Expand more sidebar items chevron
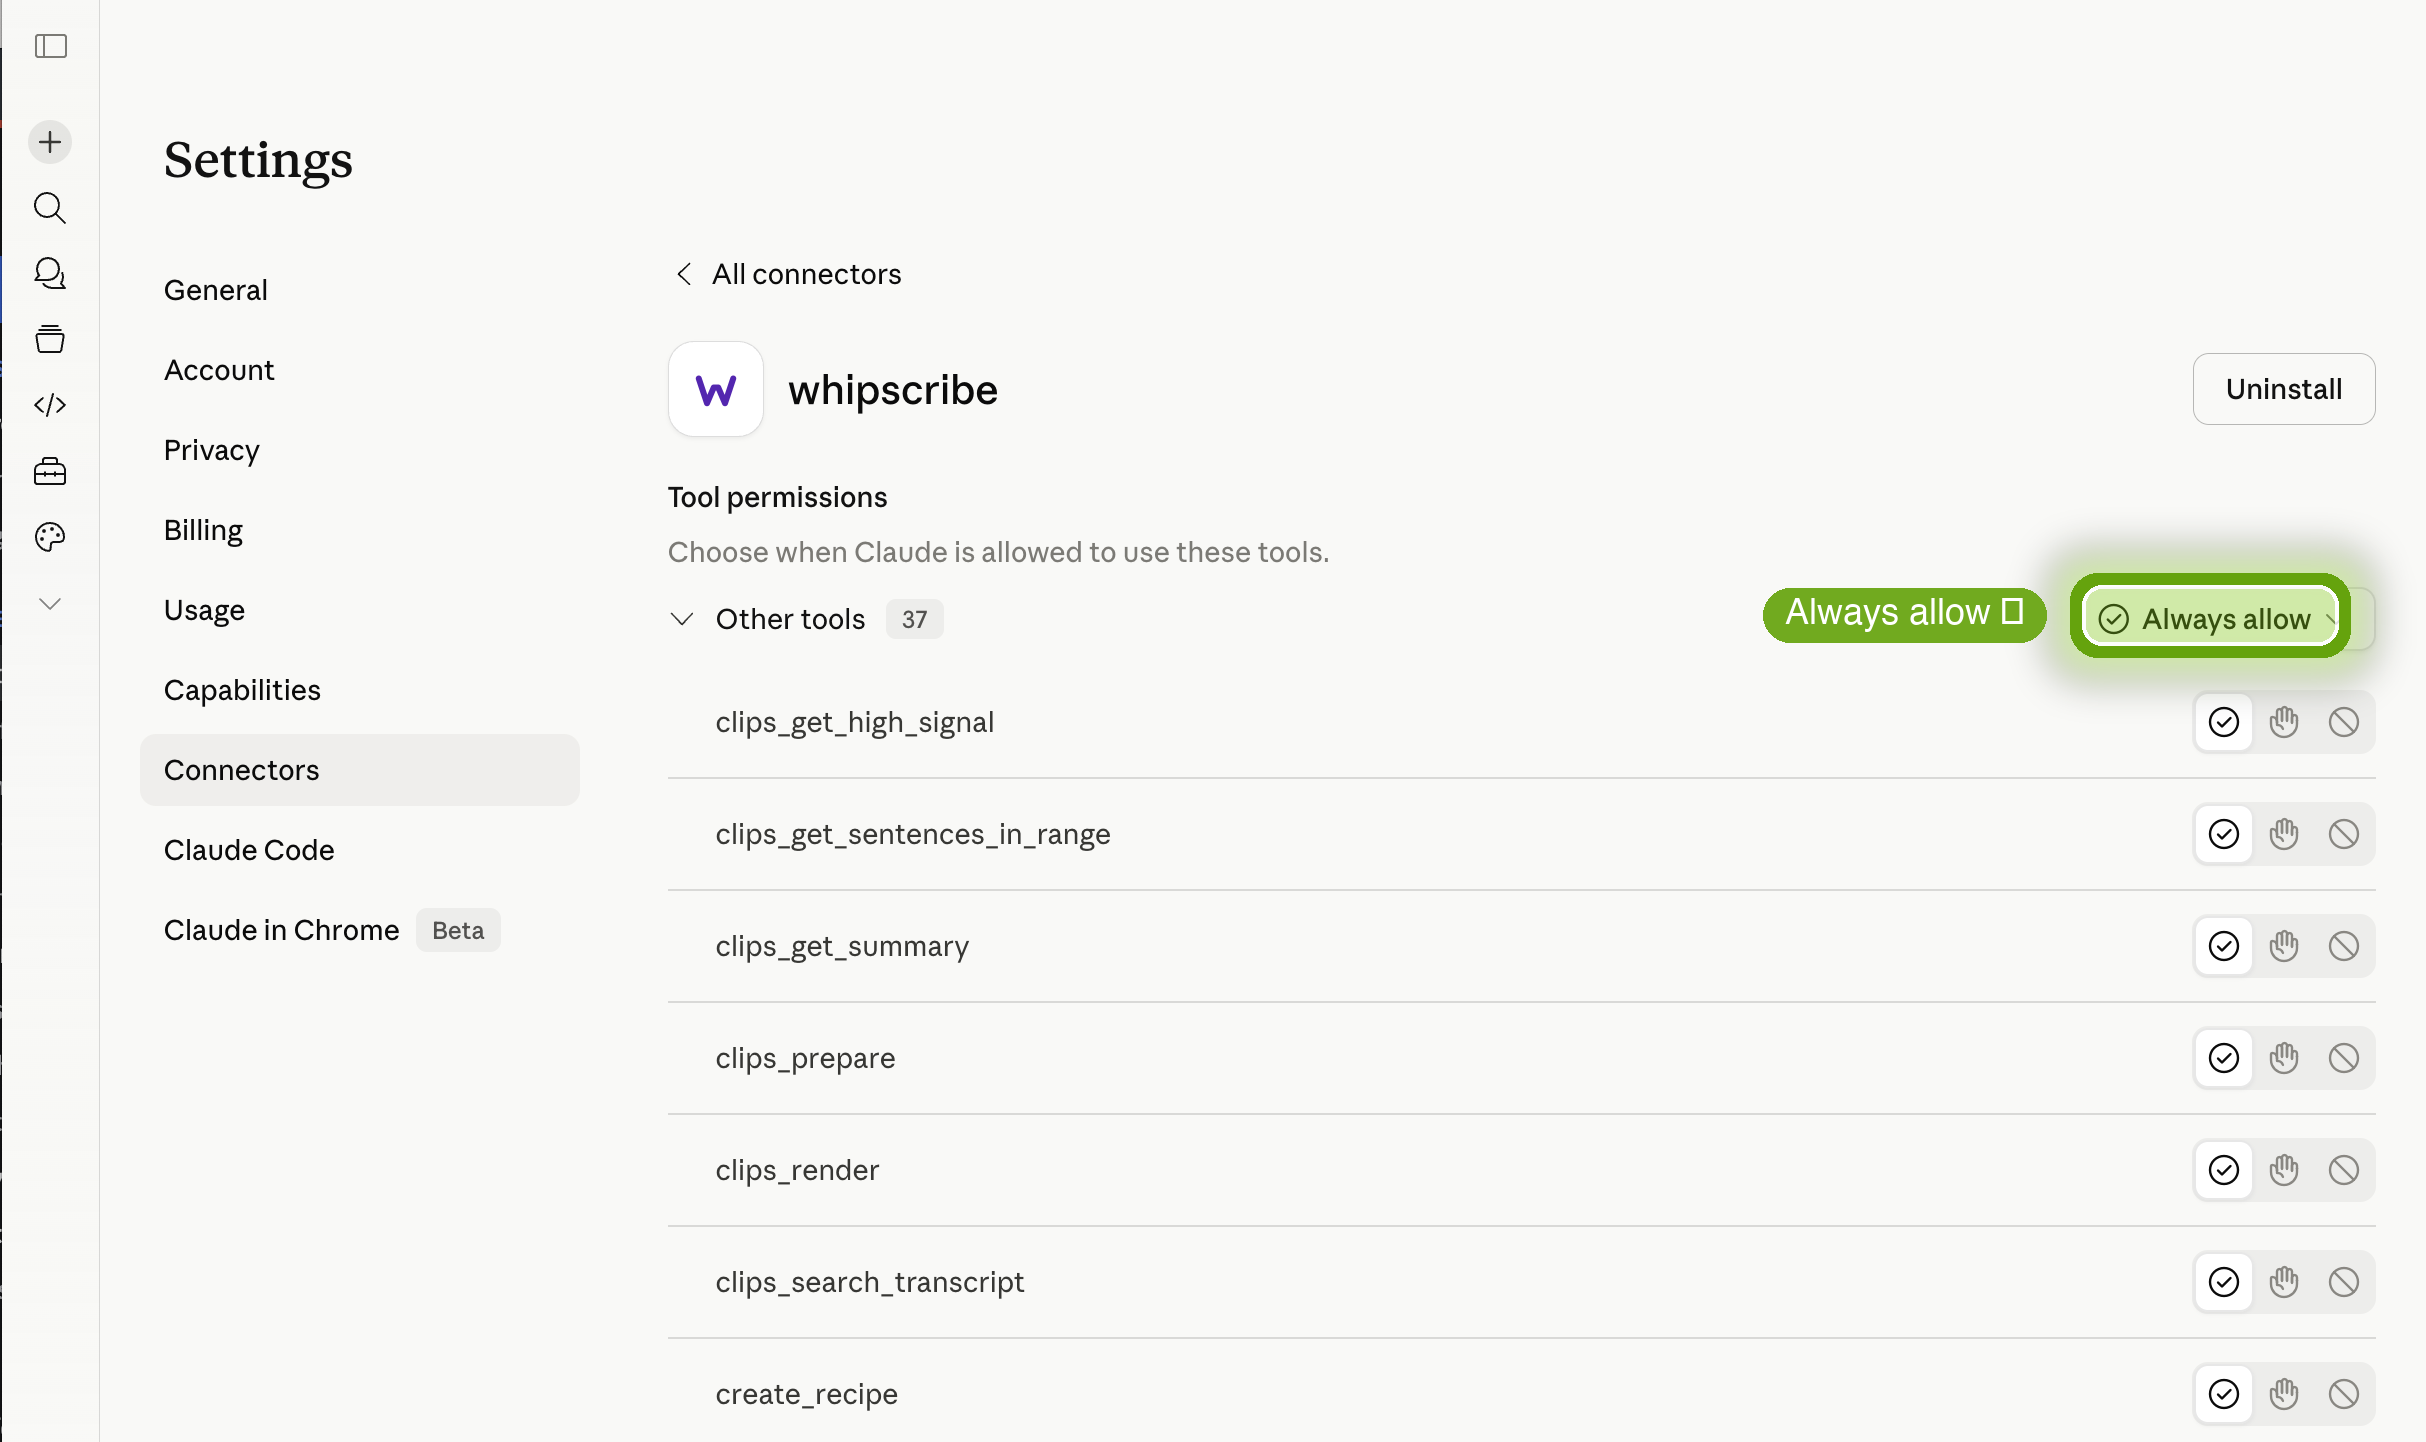The width and height of the screenshot is (2426, 1442). tap(50, 603)
